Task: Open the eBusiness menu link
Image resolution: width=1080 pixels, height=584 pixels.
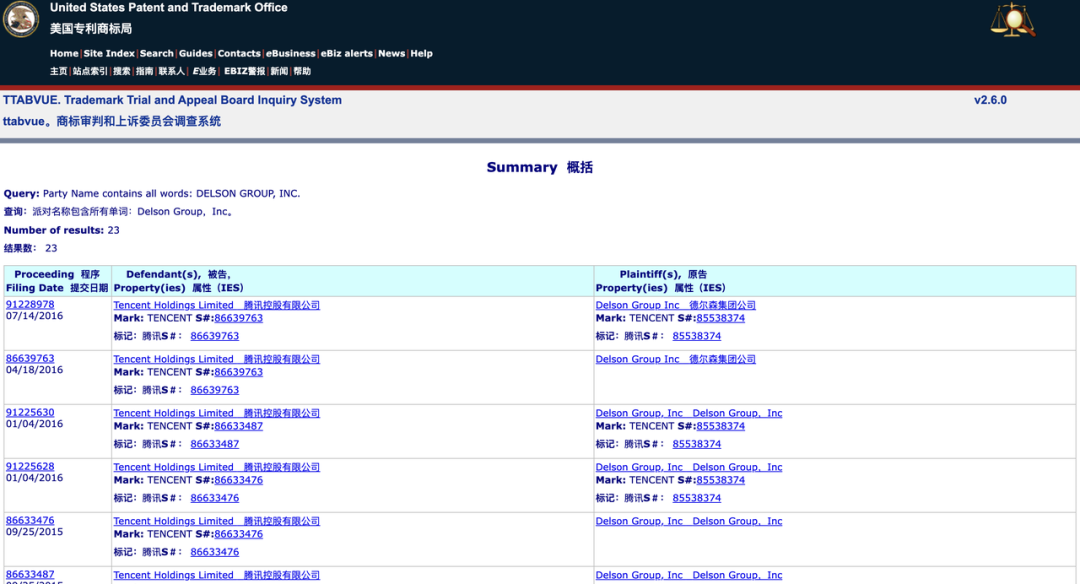Action: point(291,53)
